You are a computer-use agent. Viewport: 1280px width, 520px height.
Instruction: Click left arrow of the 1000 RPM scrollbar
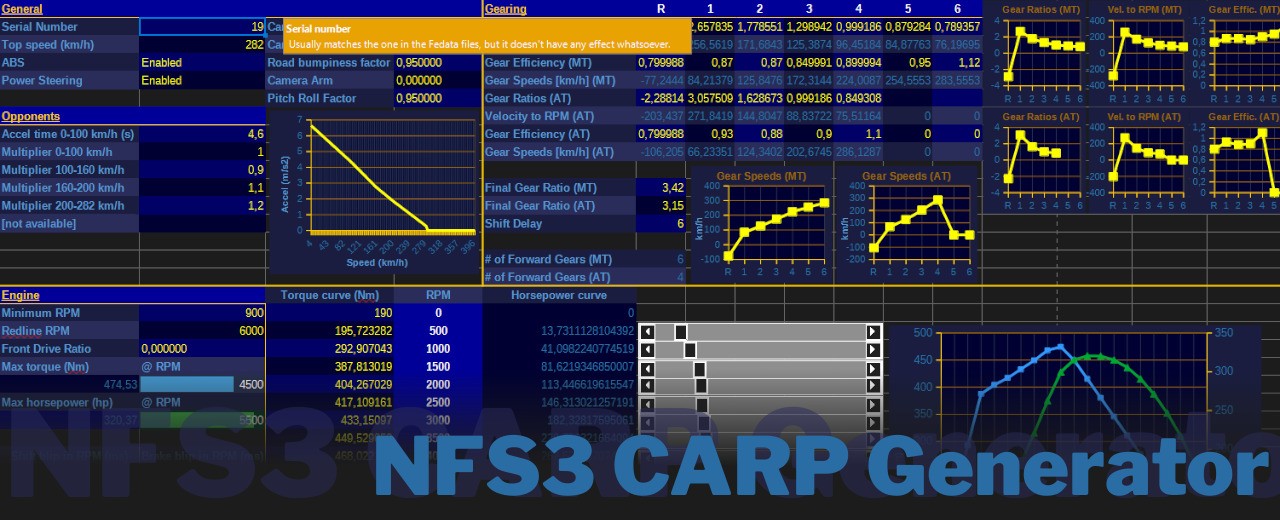(x=647, y=350)
